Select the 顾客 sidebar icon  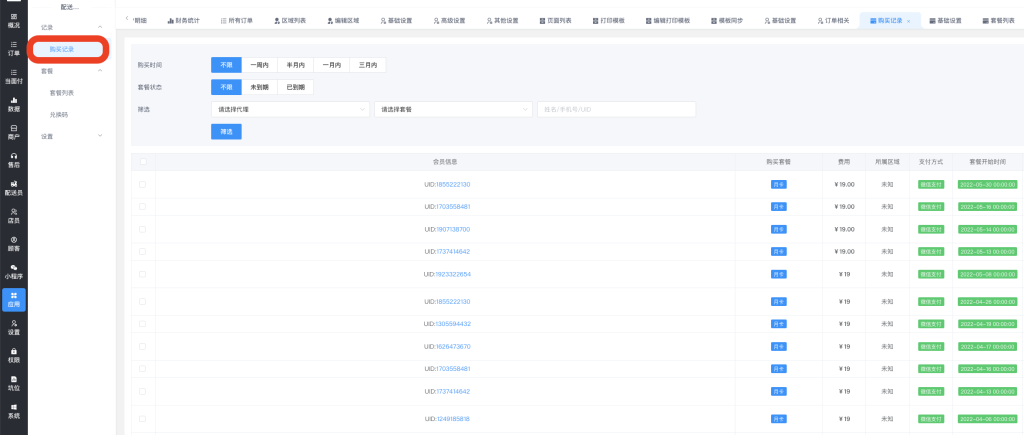pos(13,243)
